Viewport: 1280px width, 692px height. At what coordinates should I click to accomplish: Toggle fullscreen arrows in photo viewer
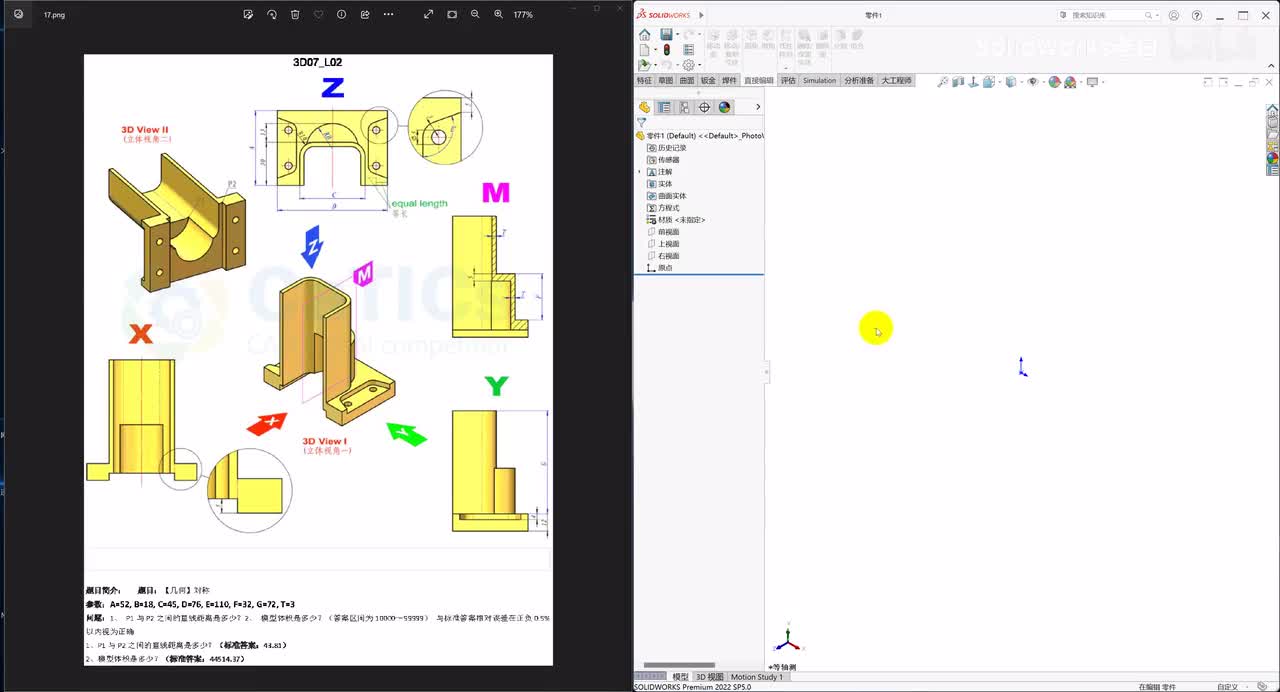click(x=428, y=15)
